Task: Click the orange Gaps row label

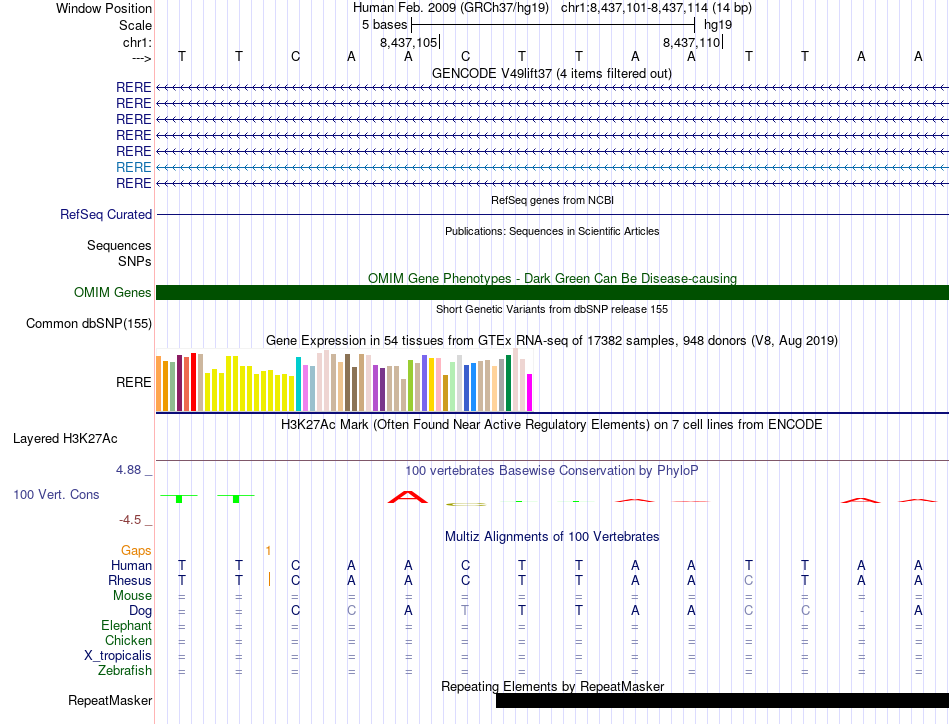Action: tap(136, 550)
